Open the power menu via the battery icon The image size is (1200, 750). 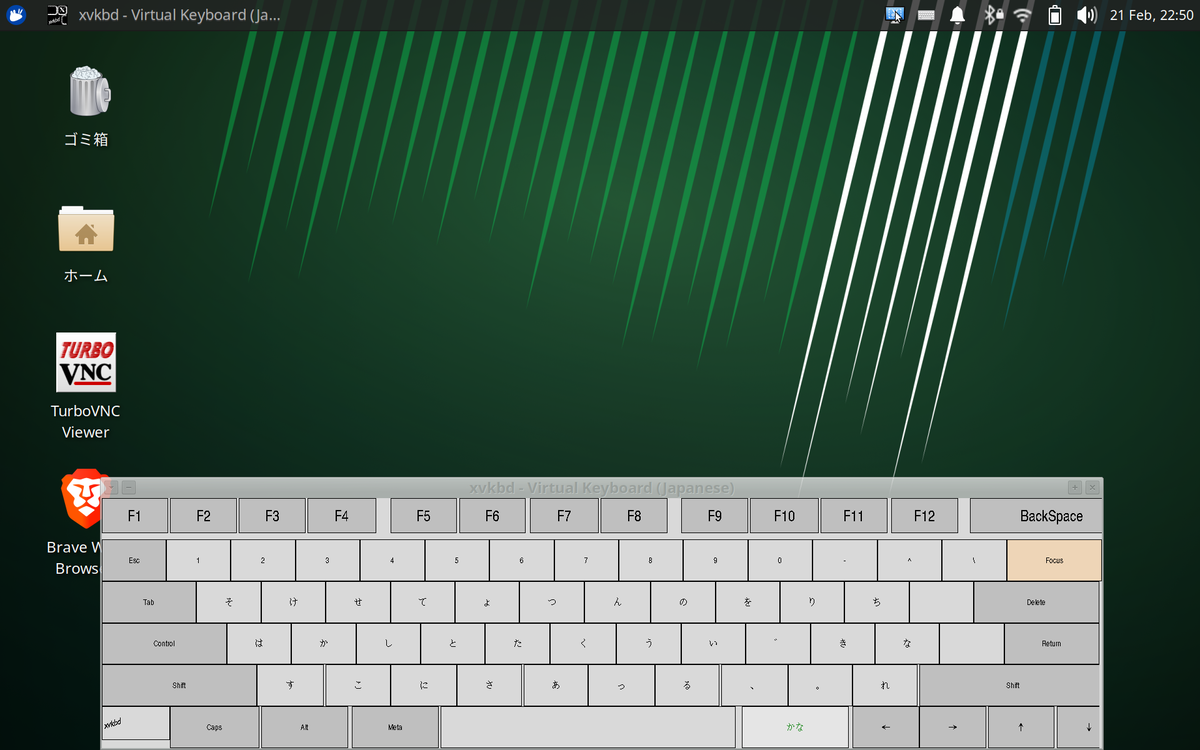(x=1053, y=15)
